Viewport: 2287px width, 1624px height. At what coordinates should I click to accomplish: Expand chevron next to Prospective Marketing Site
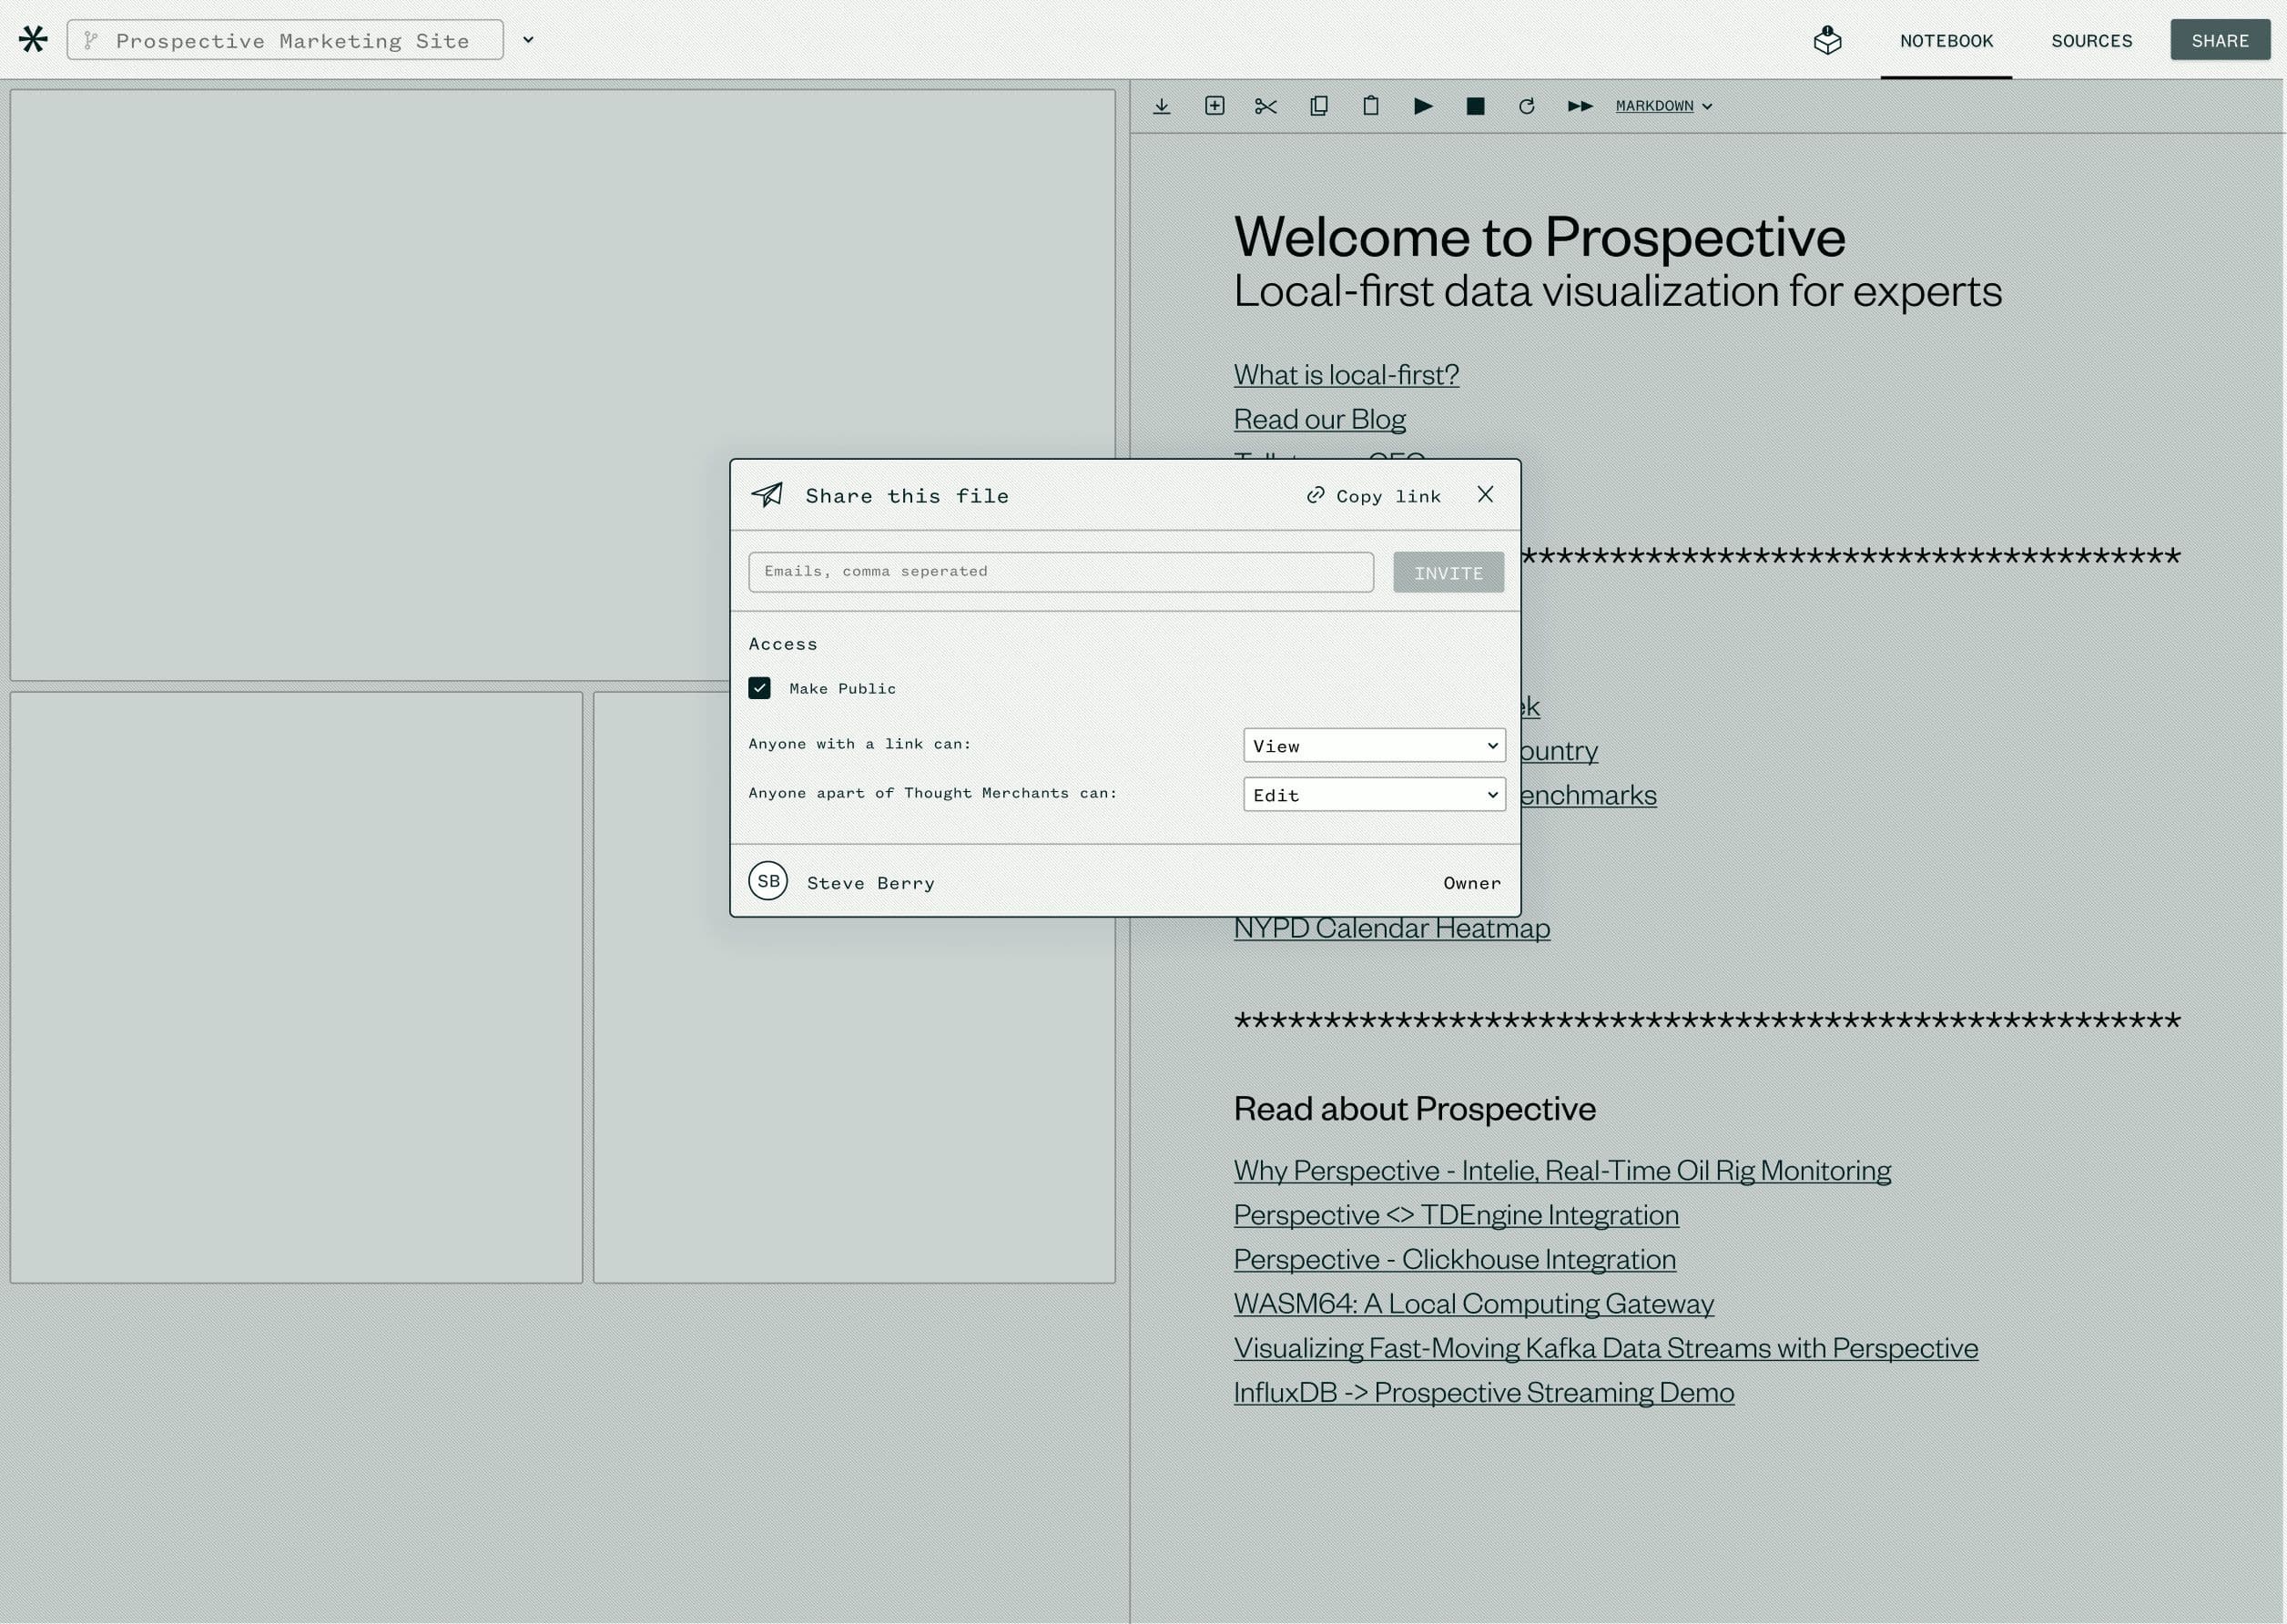pyautogui.click(x=528, y=40)
